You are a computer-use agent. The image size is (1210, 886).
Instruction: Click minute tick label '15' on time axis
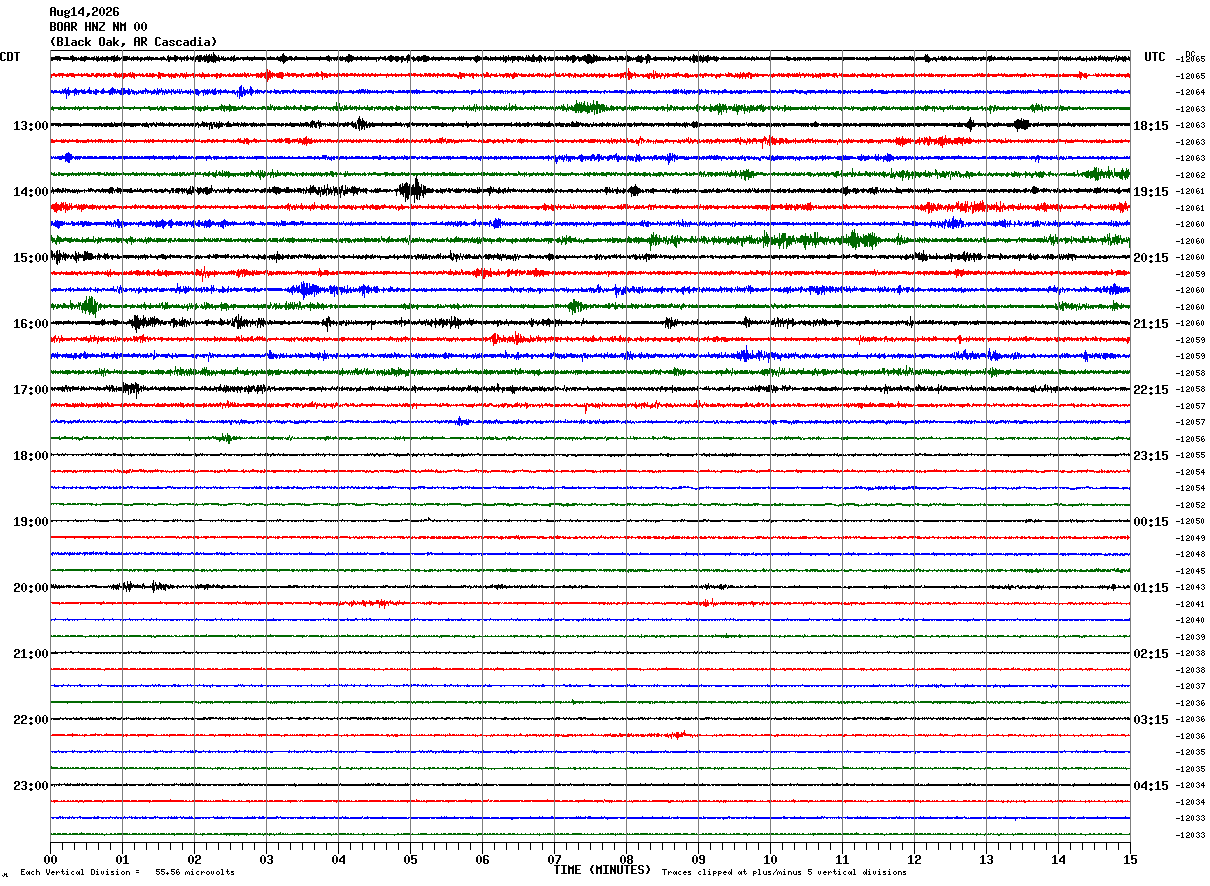click(1130, 859)
